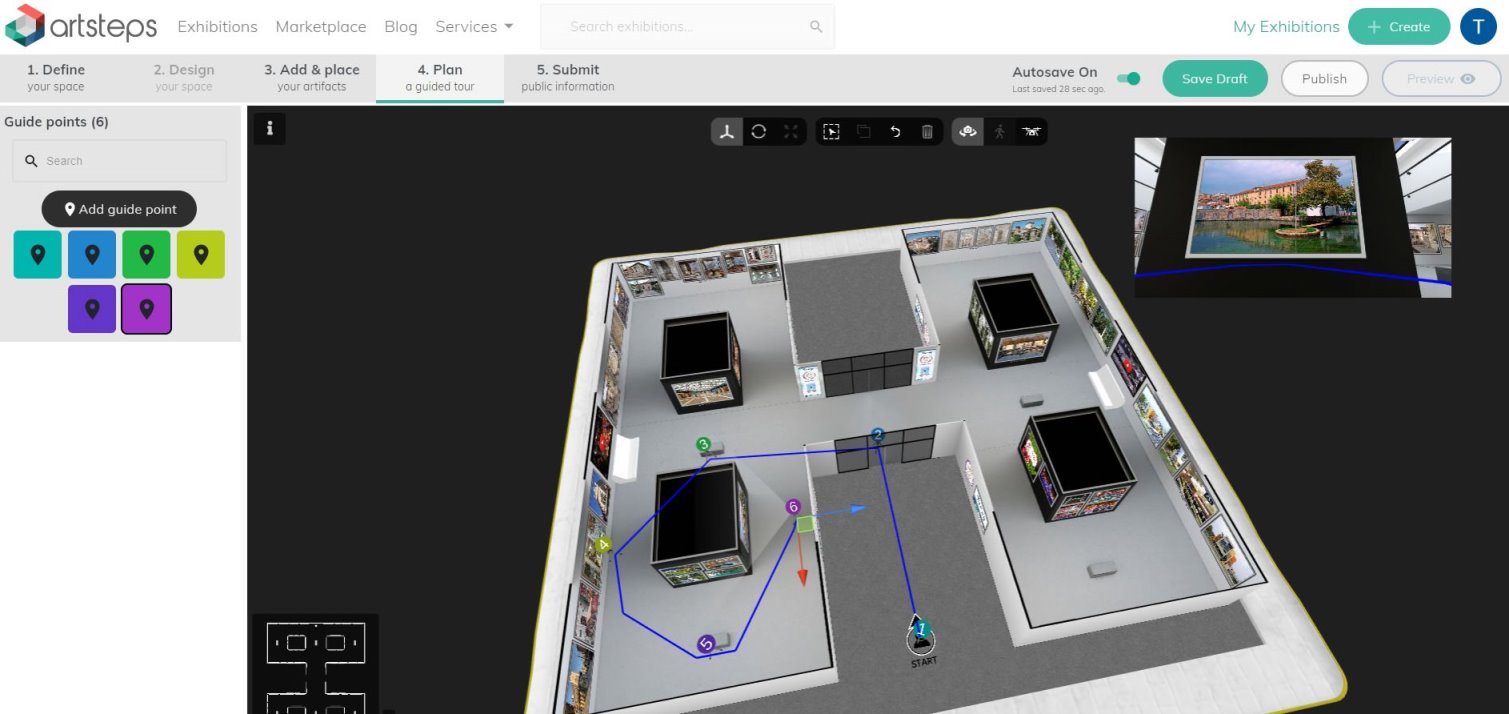Screen dimensions: 1509x714
Task: Toggle the Autosave switch off
Action: (1129, 78)
